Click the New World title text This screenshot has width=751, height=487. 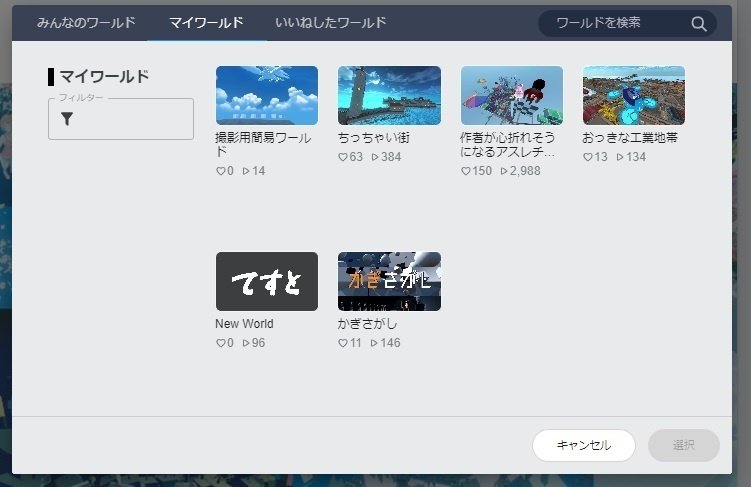point(244,324)
